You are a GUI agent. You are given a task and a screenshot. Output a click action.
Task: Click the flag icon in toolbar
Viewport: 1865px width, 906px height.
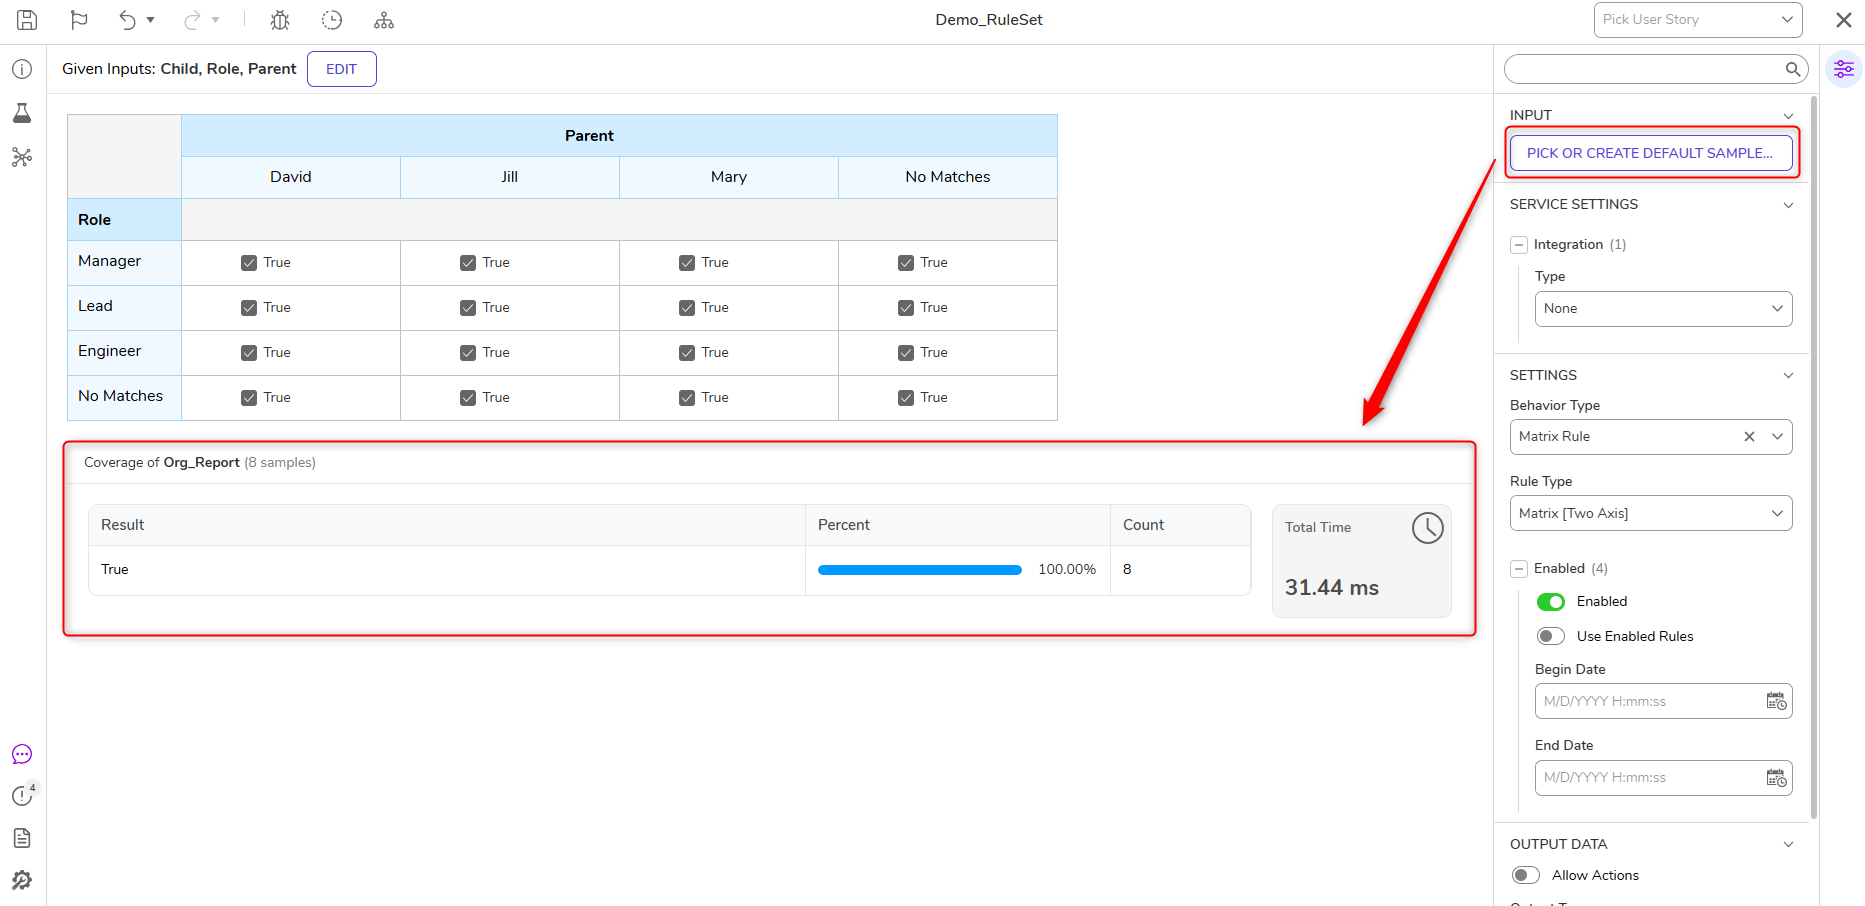(x=79, y=20)
